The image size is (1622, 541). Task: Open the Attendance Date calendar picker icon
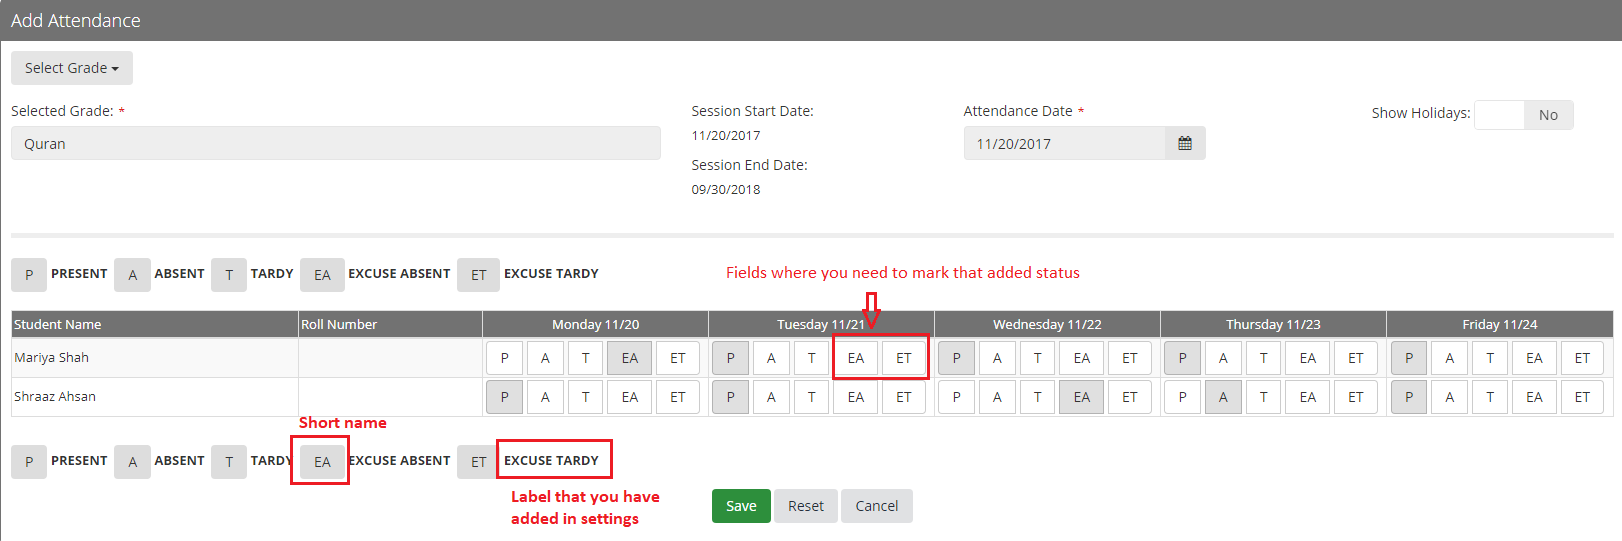[1185, 143]
